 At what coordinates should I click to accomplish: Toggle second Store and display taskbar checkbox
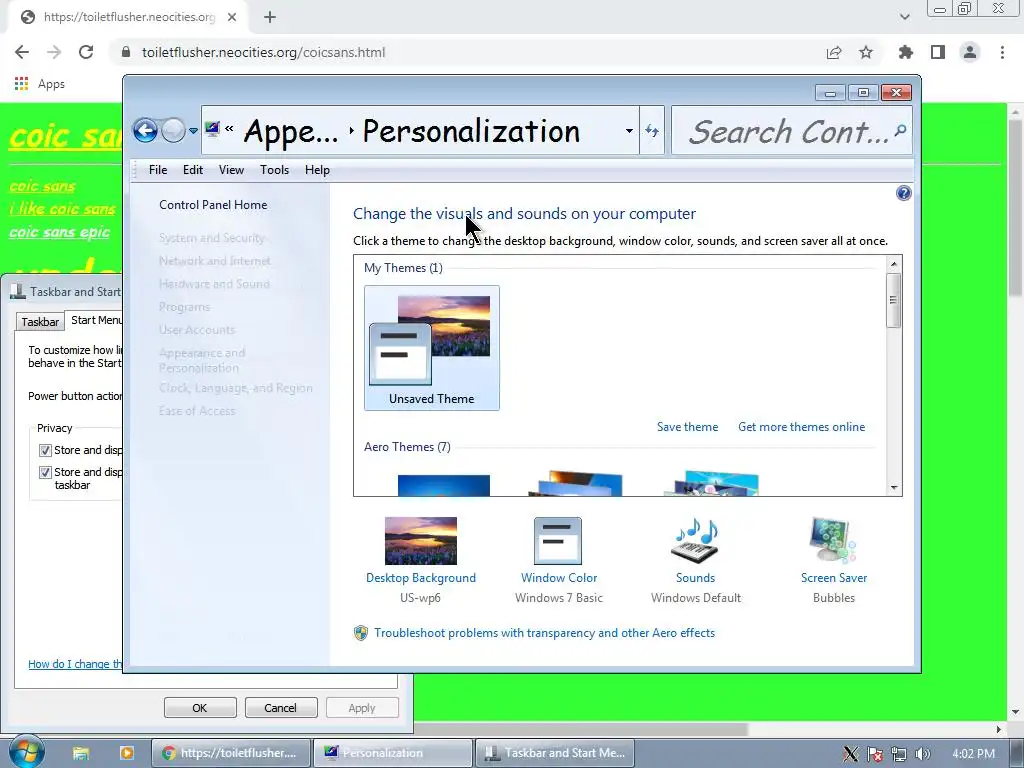[45, 472]
